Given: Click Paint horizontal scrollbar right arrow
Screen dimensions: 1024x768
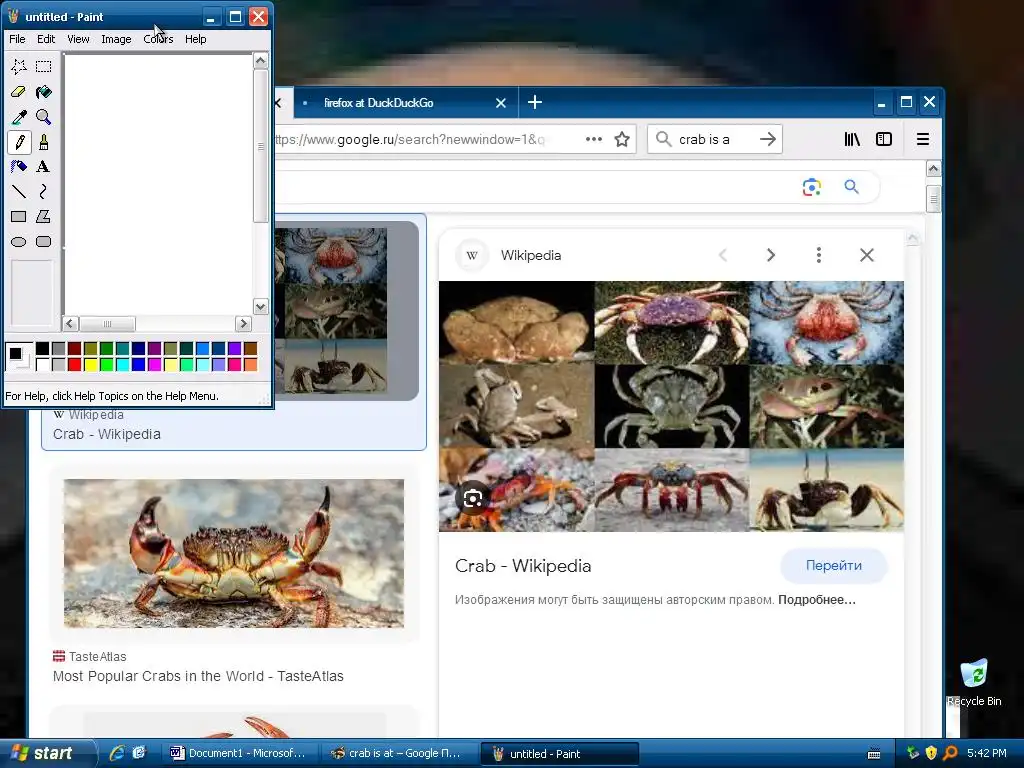Looking at the screenshot, I should [x=244, y=323].
